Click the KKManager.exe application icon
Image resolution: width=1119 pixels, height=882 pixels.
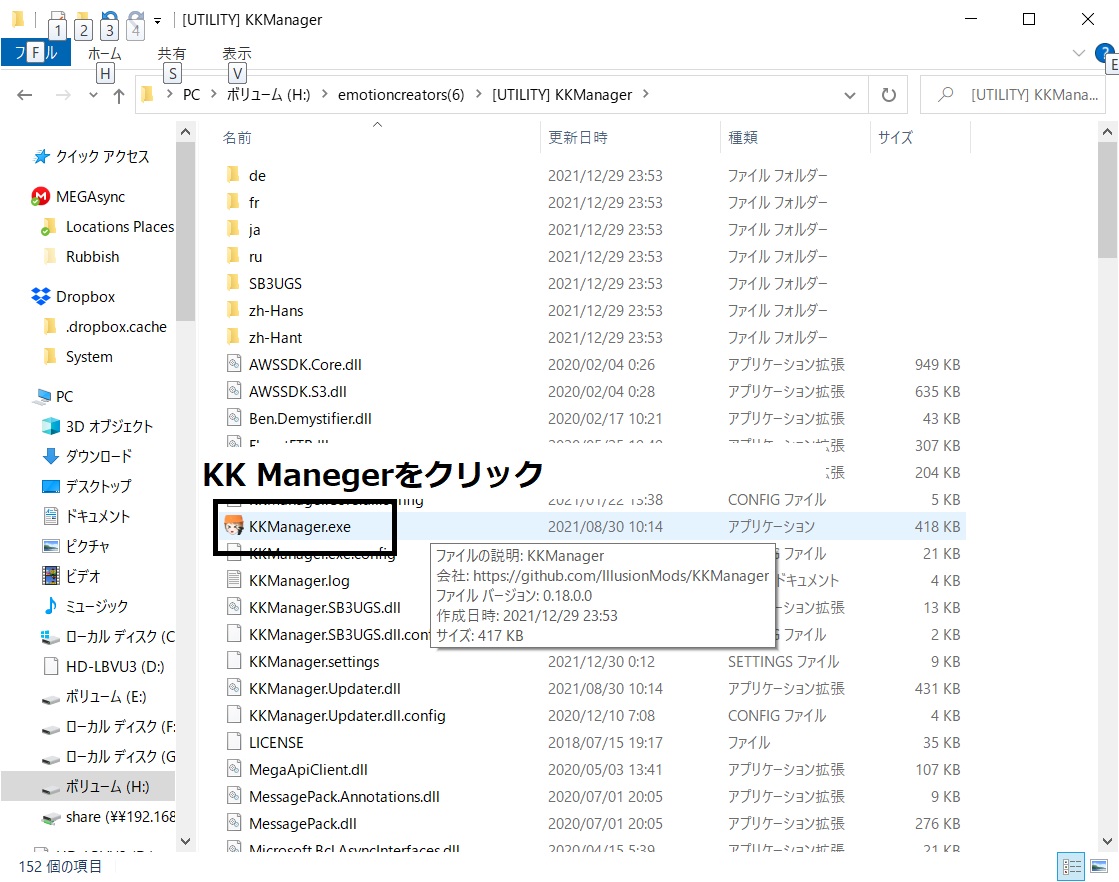click(234, 527)
